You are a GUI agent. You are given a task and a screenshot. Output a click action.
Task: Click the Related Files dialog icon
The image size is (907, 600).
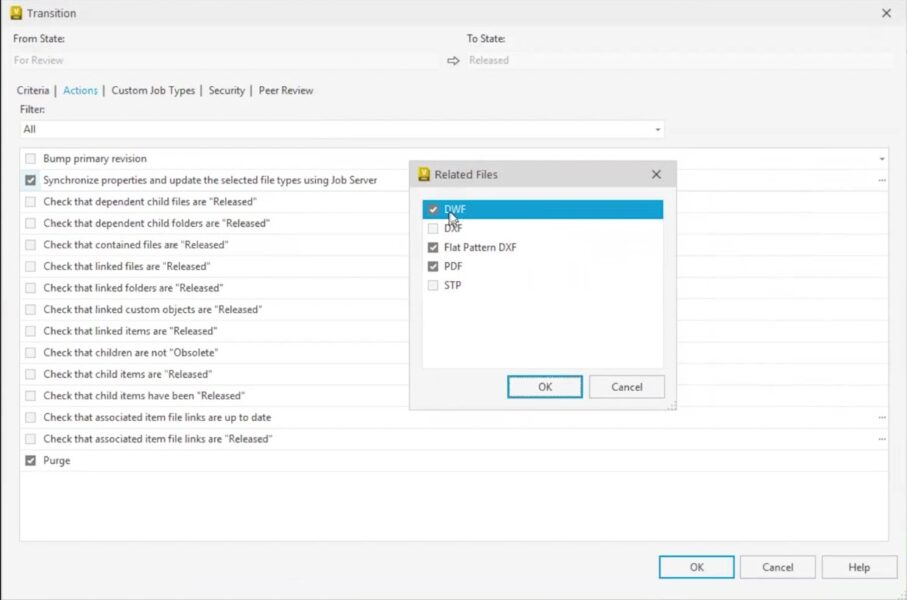pyautogui.click(x=421, y=173)
